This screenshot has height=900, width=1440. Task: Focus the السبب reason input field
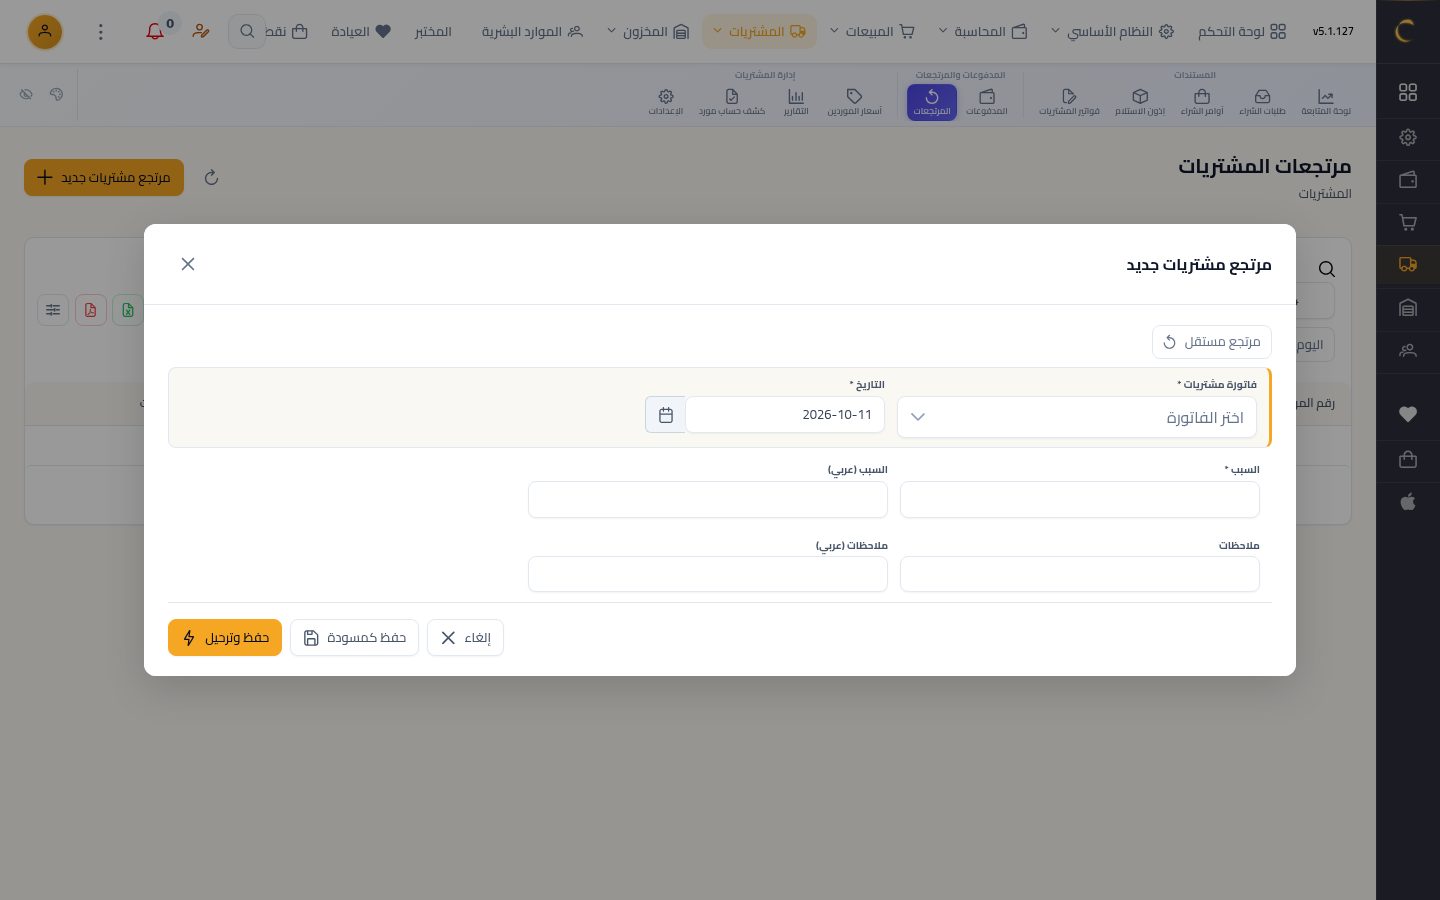1080,500
